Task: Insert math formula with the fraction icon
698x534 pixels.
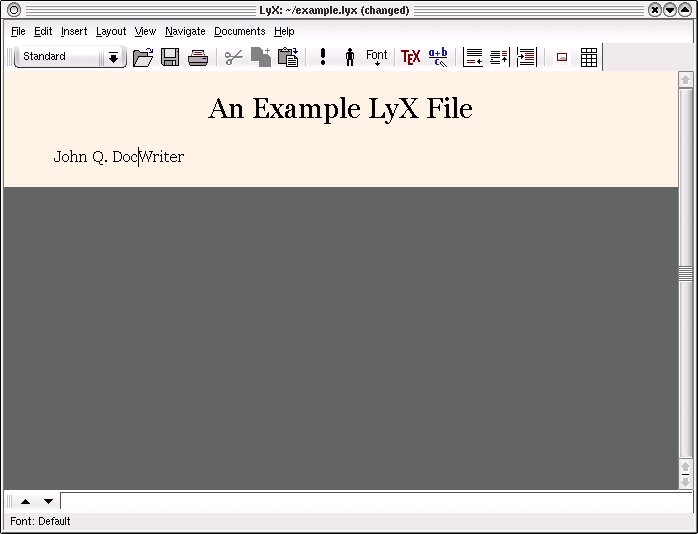Action: pyautogui.click(x=438, y=57)
